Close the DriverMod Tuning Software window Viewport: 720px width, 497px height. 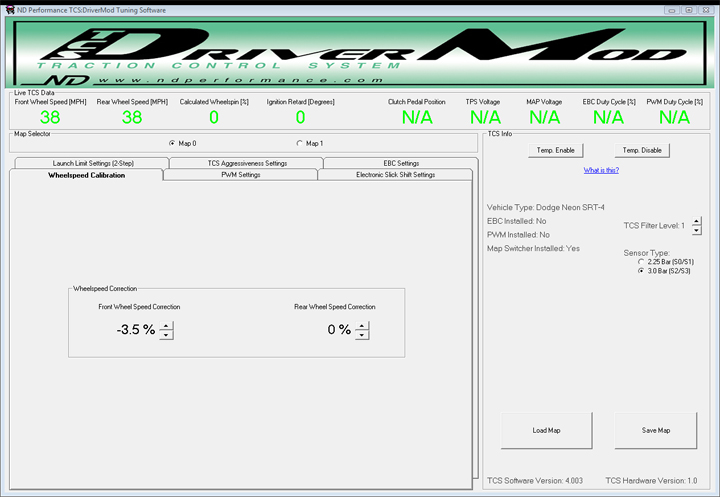[x=706, y=10]
